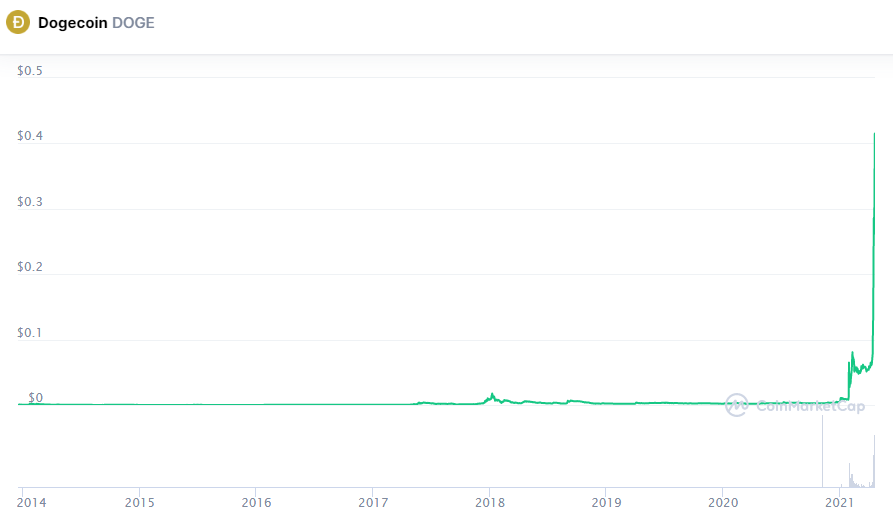Viewport: 893px width, 527px height.
Task: Click the $0.3 price axis label
Action: 31,202
